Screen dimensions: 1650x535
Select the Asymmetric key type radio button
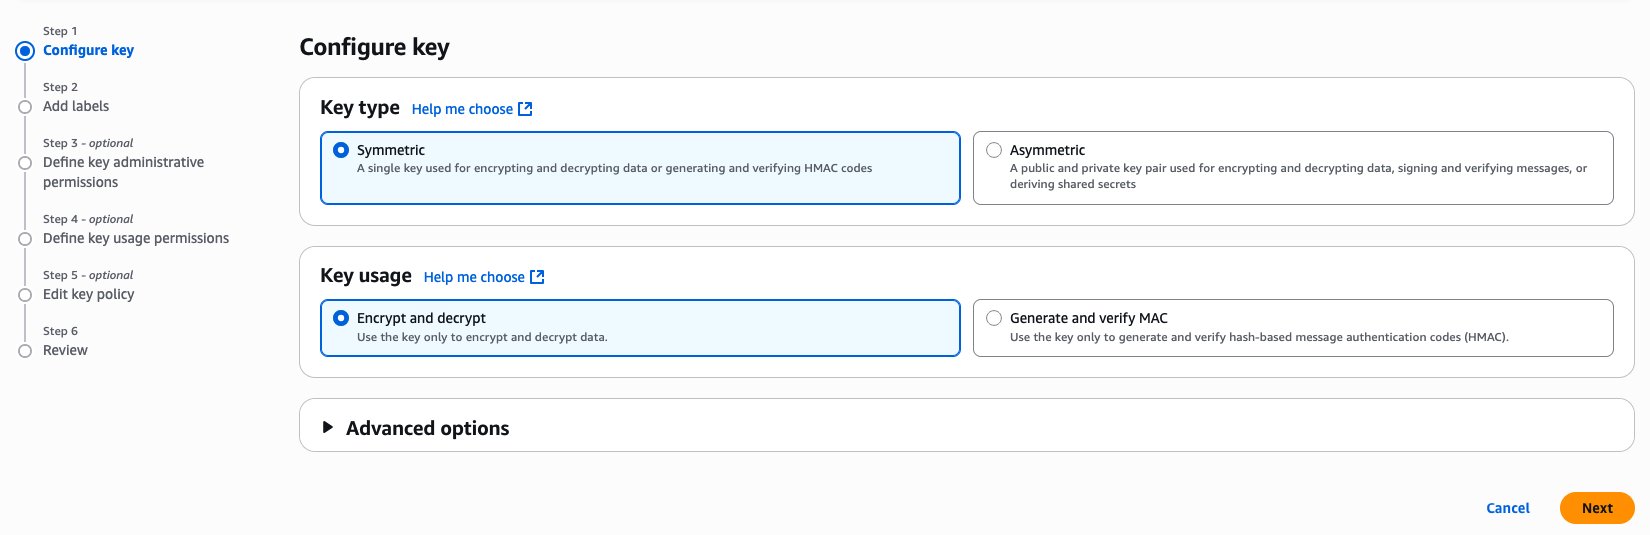tap(994, 150)
